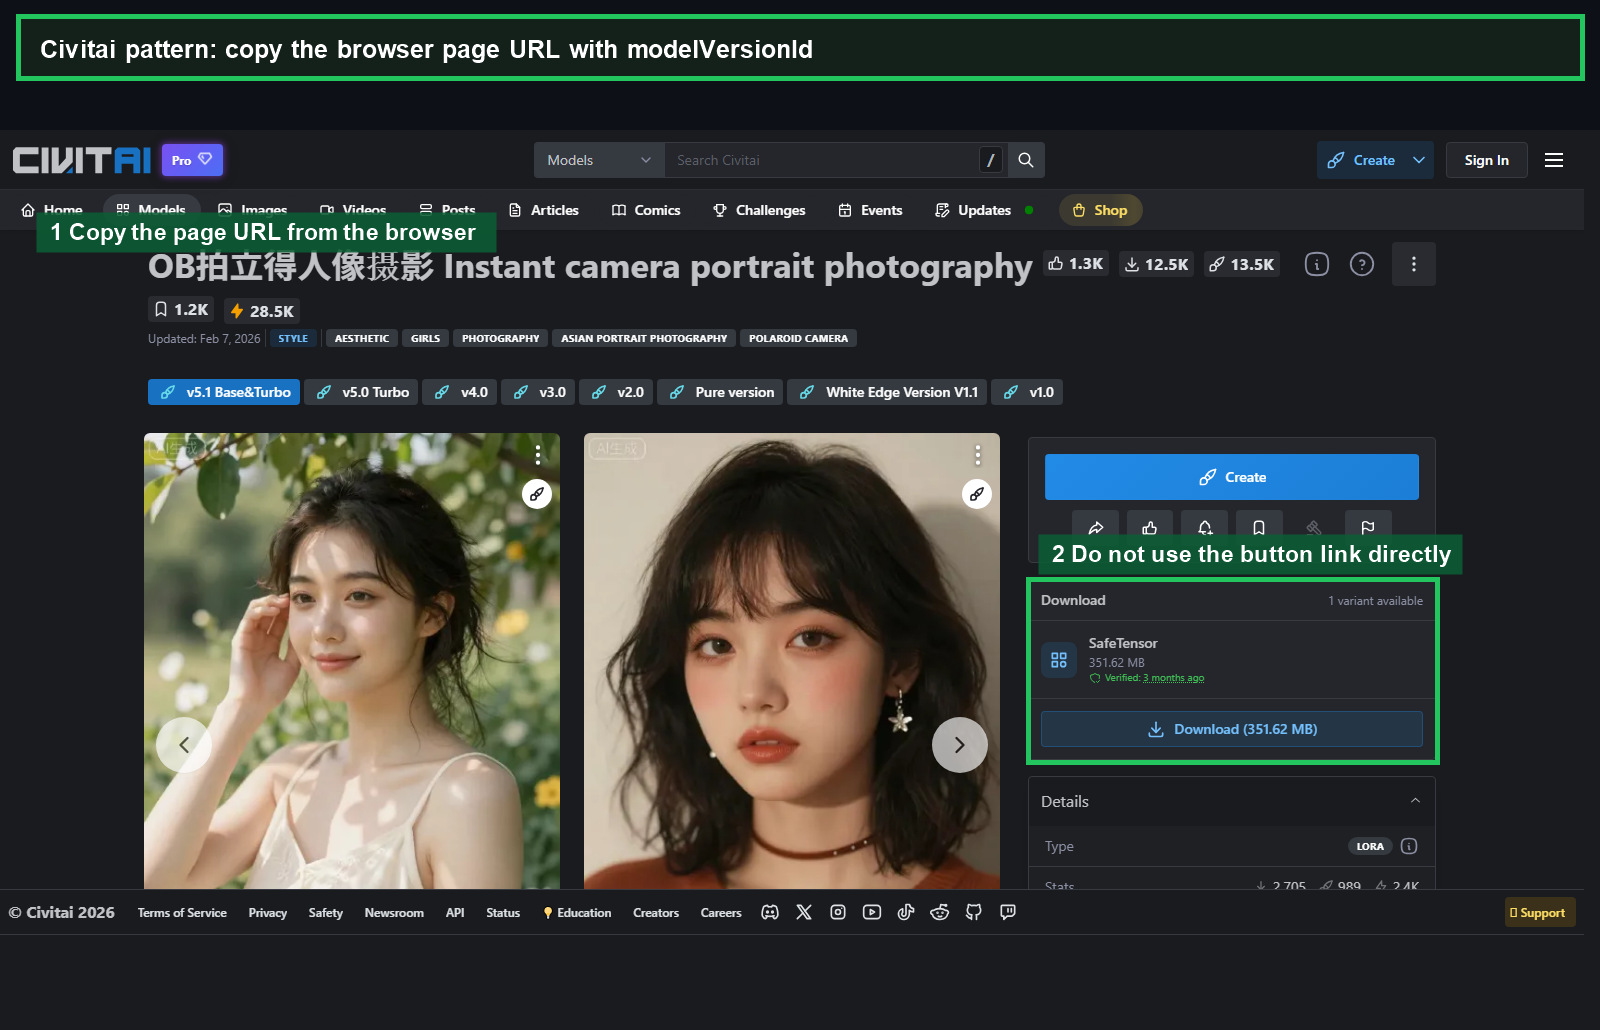Open the Models search category dropdown

[599, 160]
